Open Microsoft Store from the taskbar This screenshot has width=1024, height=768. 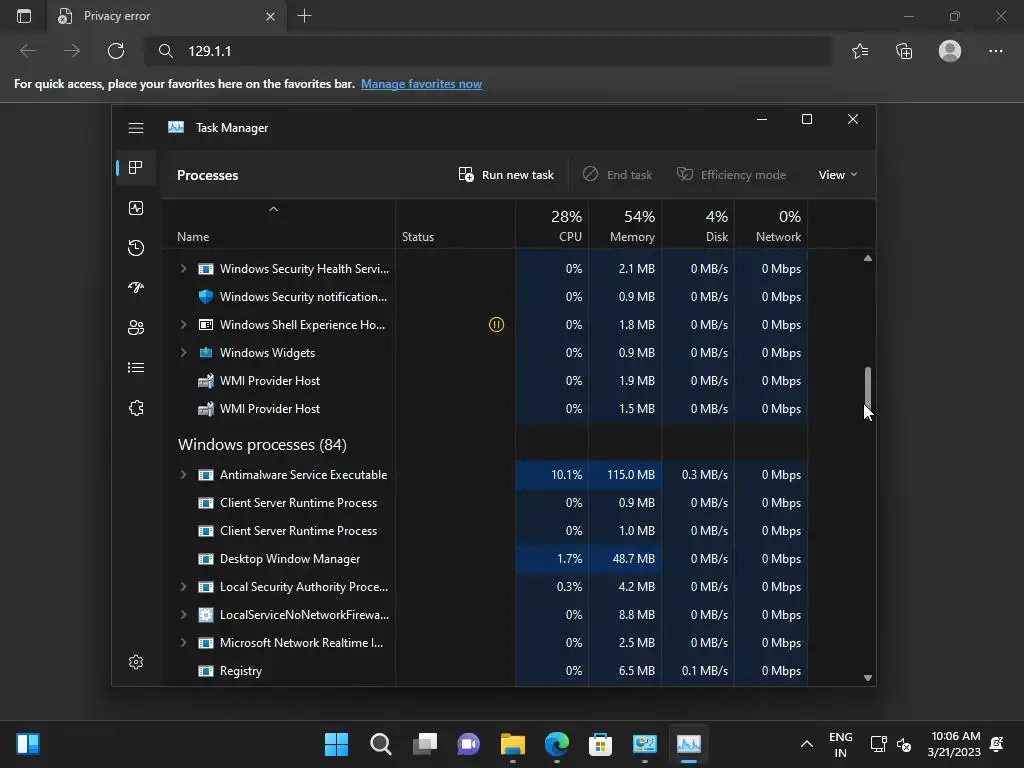coord(600,744)
